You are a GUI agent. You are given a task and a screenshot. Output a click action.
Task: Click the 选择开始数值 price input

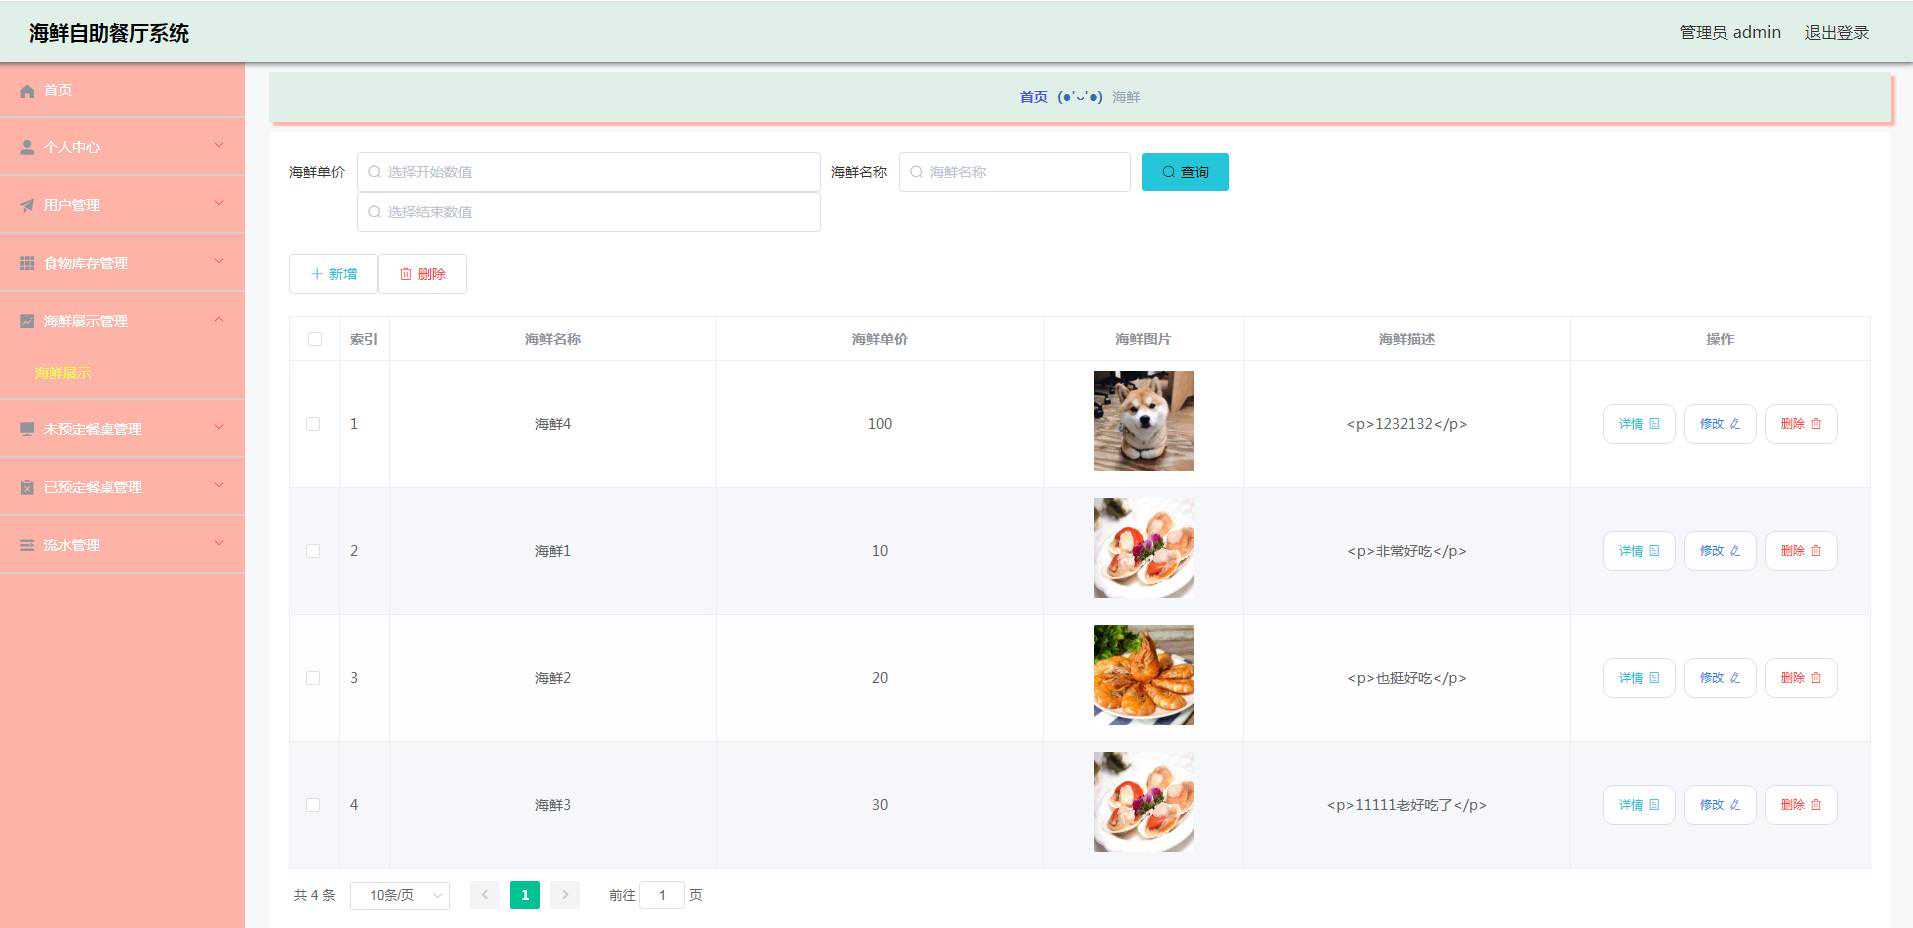[589, 172]
